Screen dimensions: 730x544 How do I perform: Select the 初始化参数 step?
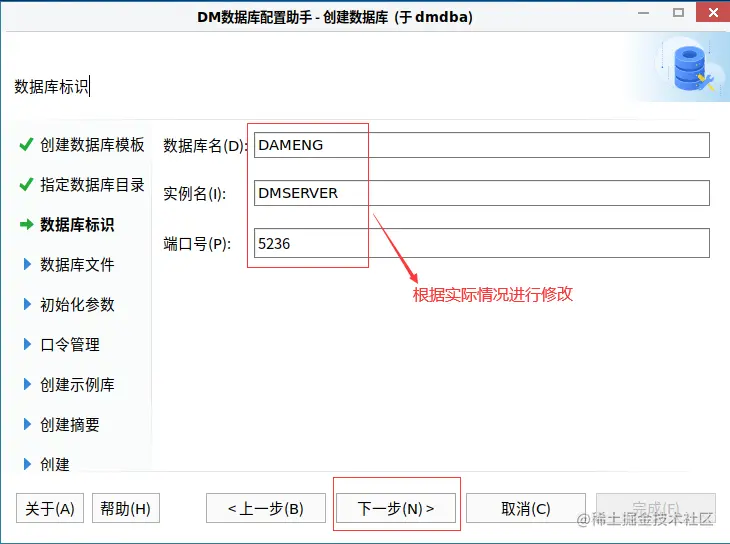click(77, 305)
